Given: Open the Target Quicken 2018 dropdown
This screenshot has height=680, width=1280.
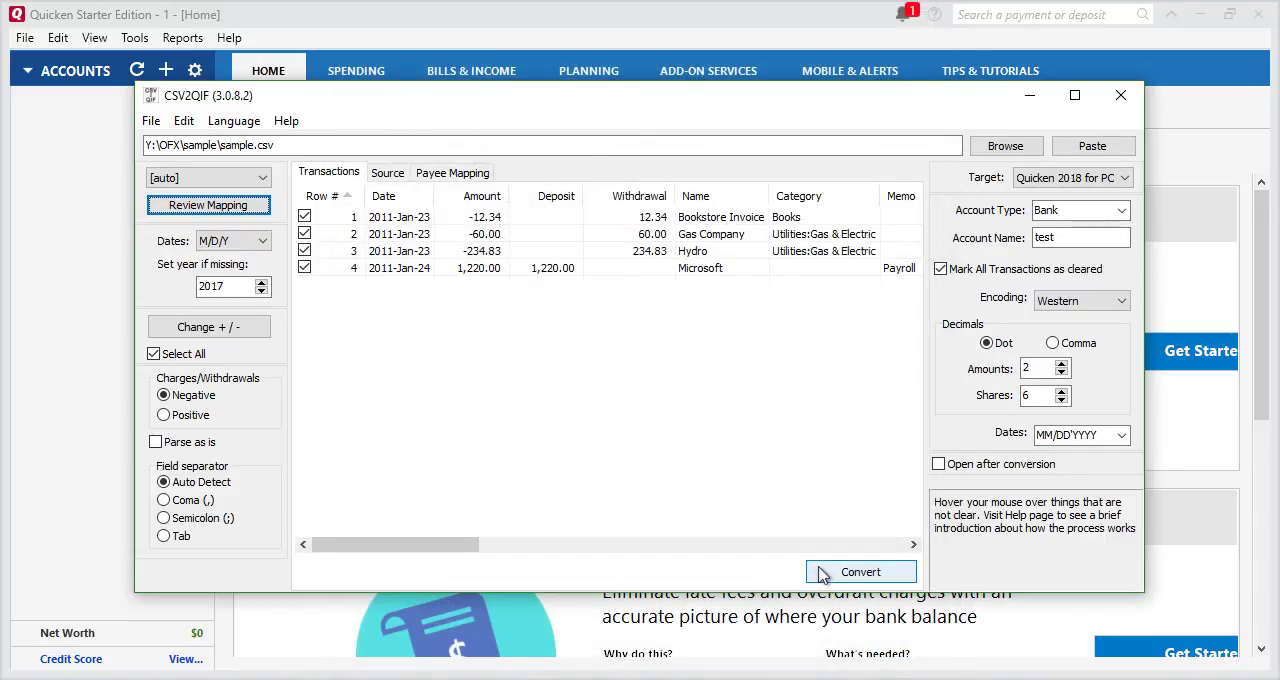Looking at the screenshot, I should 1072,177.
